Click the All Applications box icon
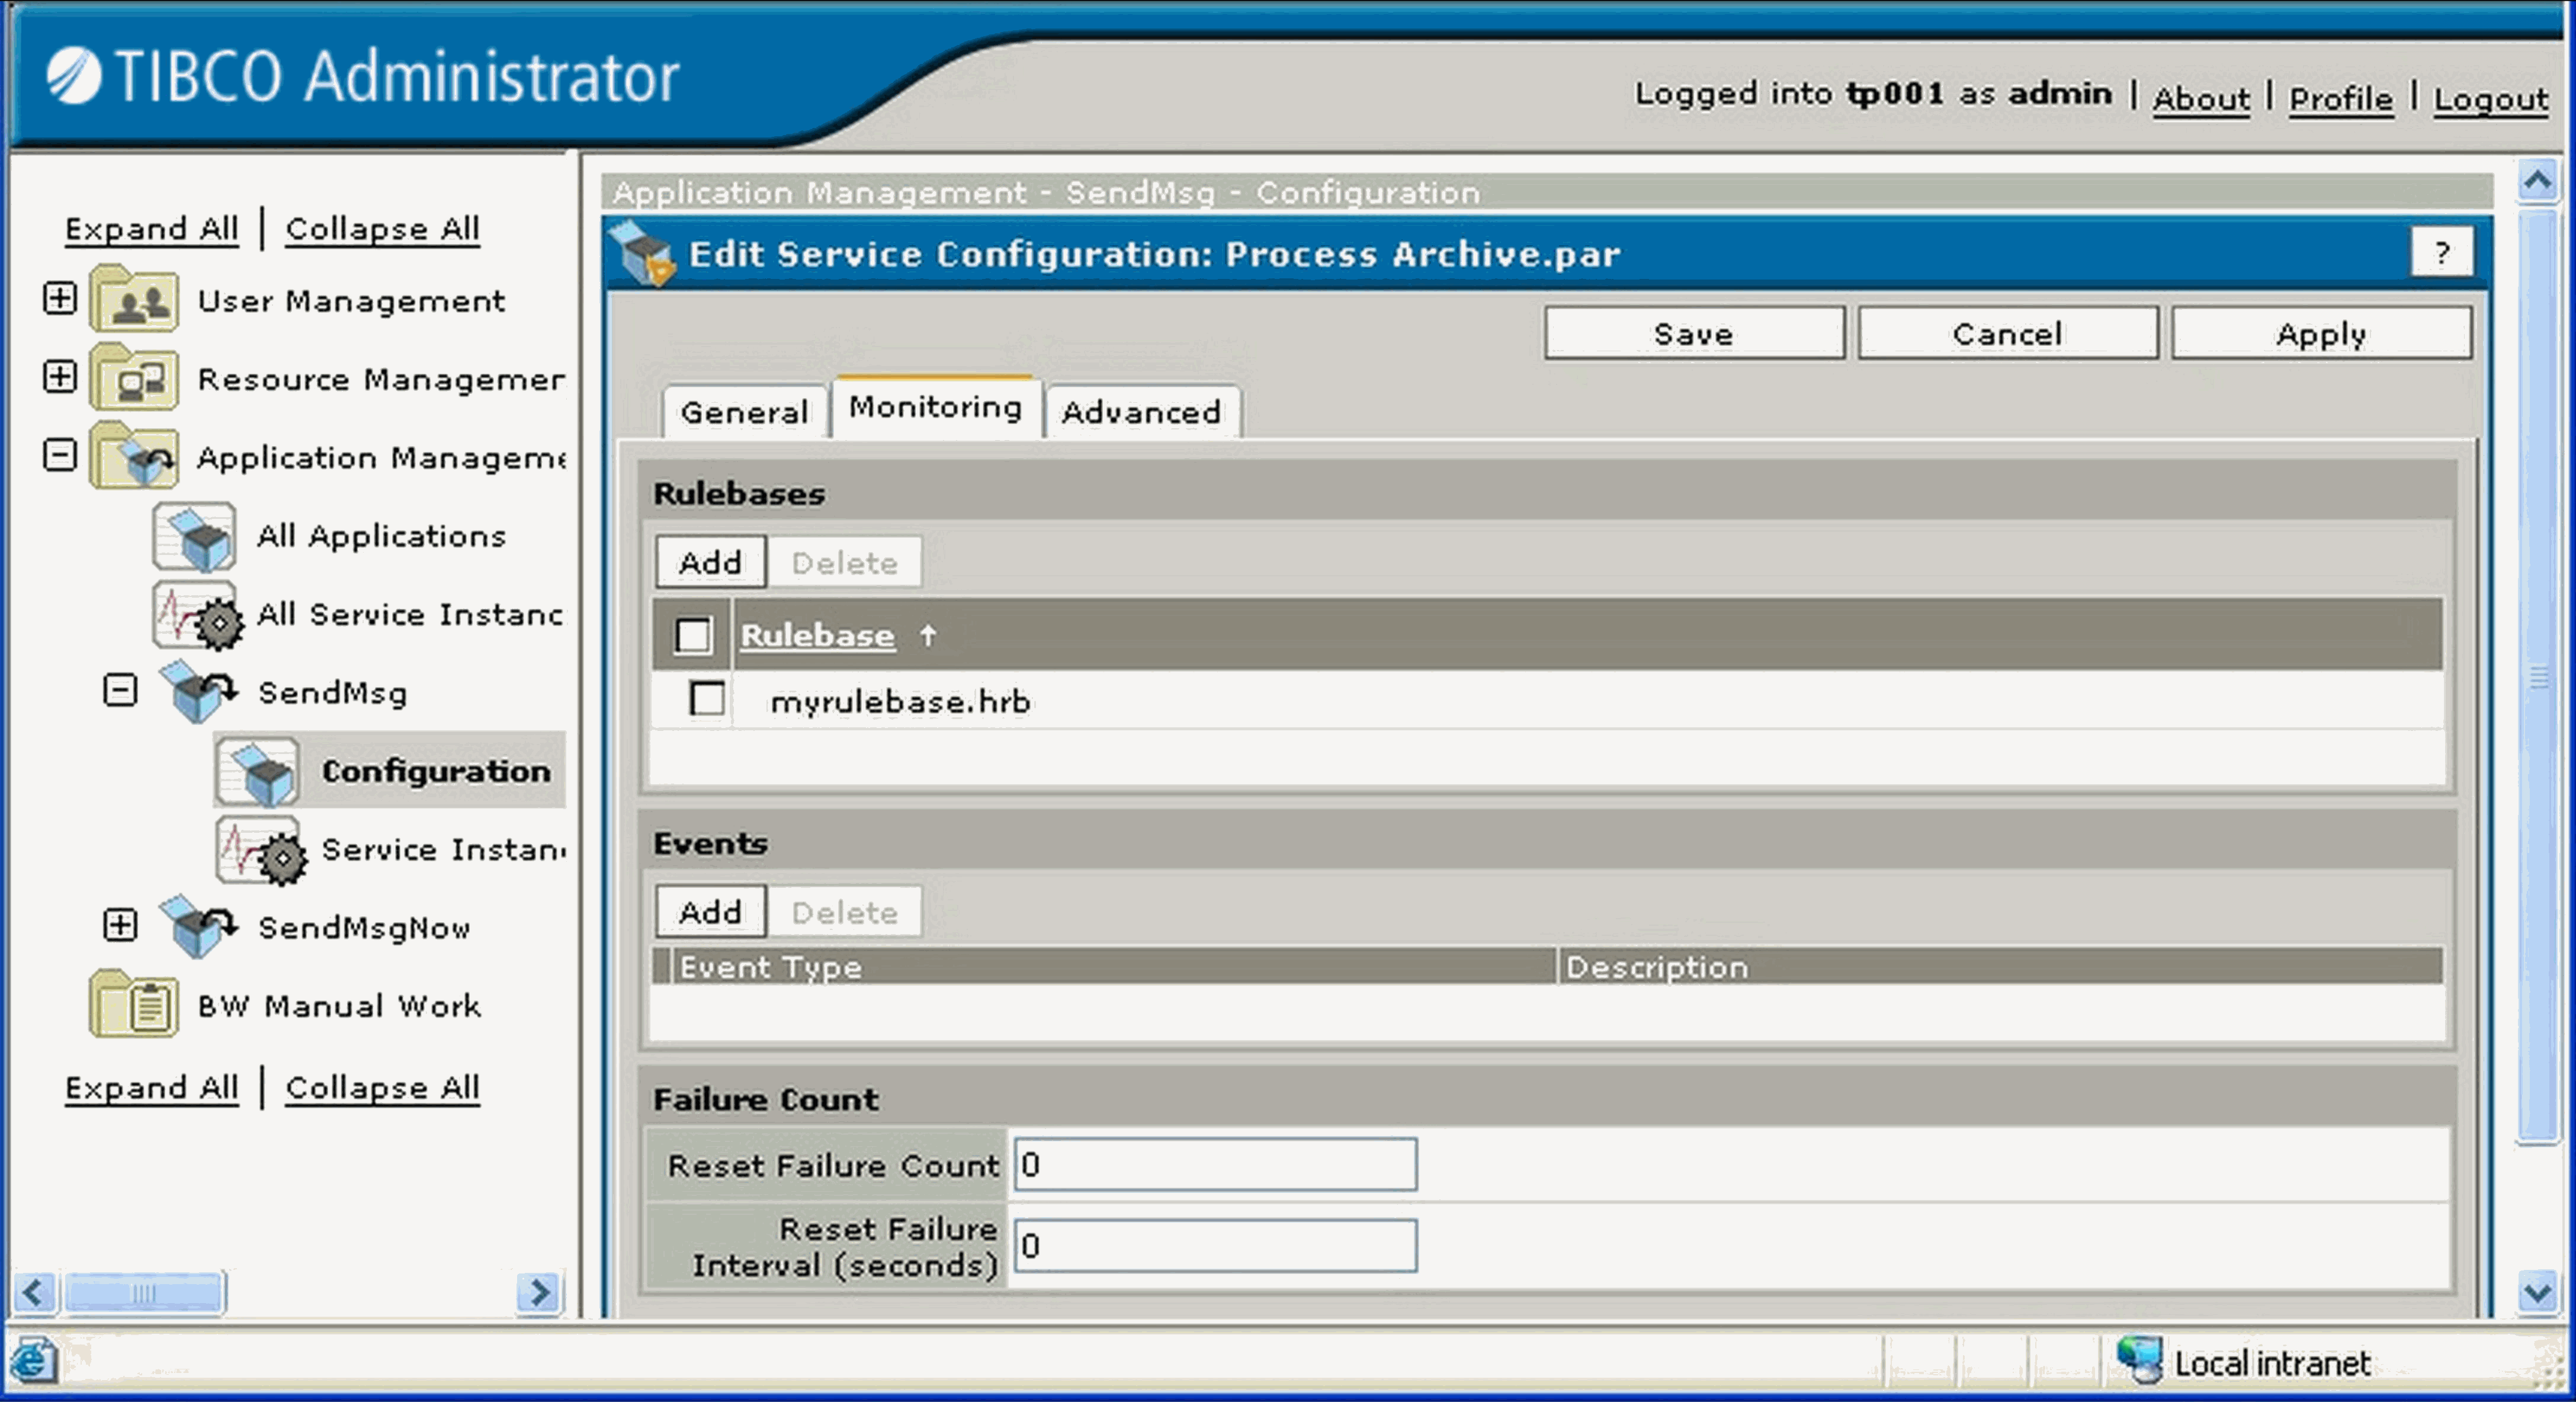 coord(195,537)
